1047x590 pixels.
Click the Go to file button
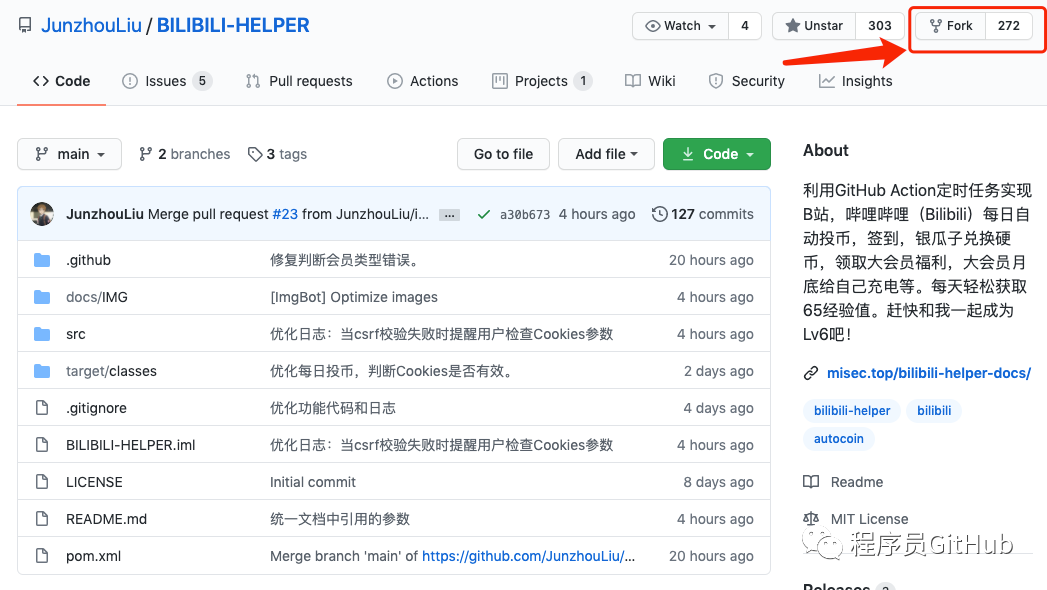coord(503,154)
